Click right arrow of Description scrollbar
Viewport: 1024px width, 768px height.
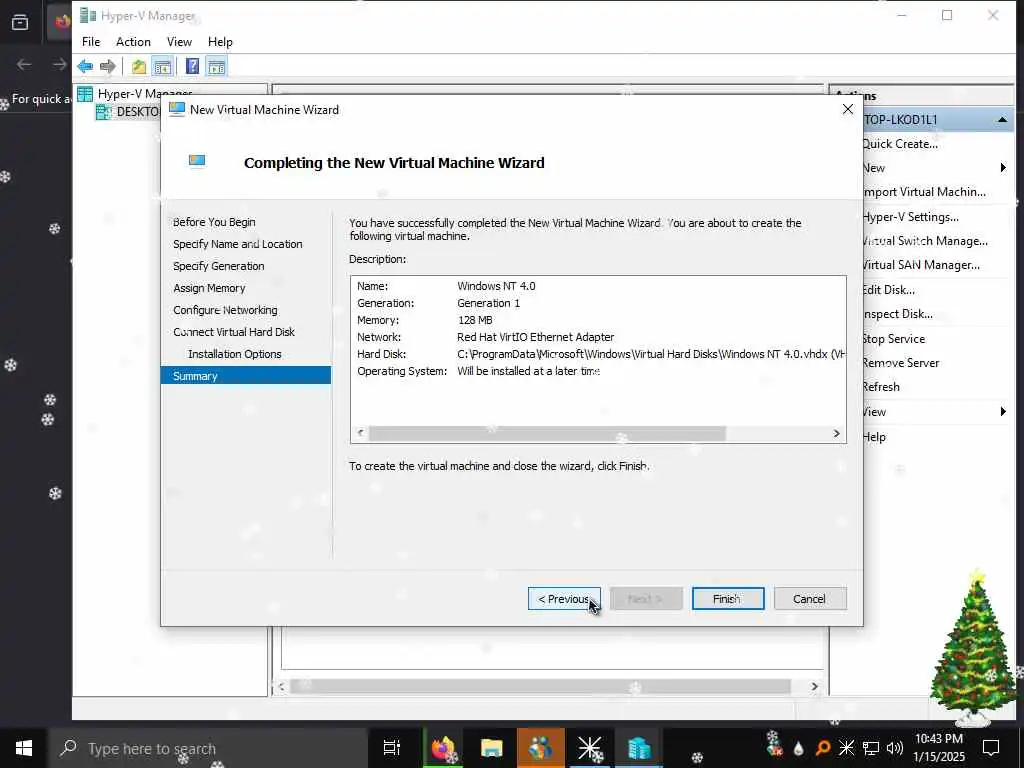click(837, 434)
